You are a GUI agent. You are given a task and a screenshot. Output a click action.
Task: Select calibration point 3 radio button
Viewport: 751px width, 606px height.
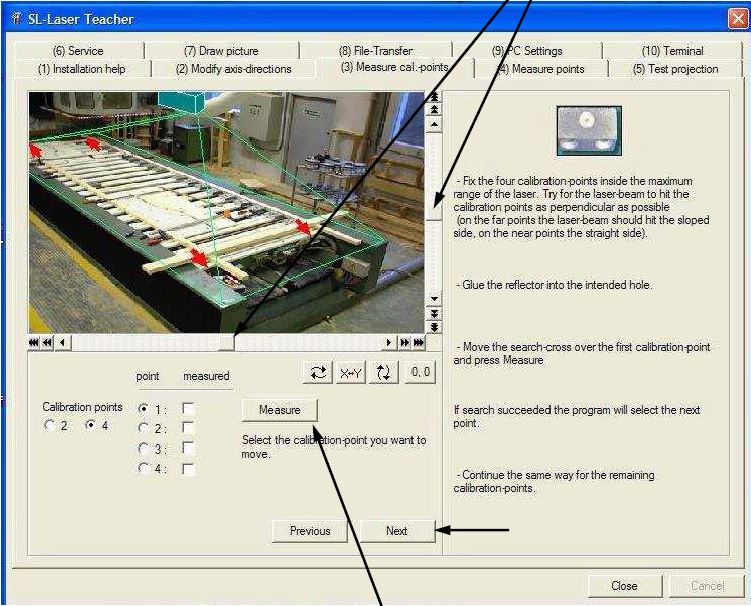144,449
